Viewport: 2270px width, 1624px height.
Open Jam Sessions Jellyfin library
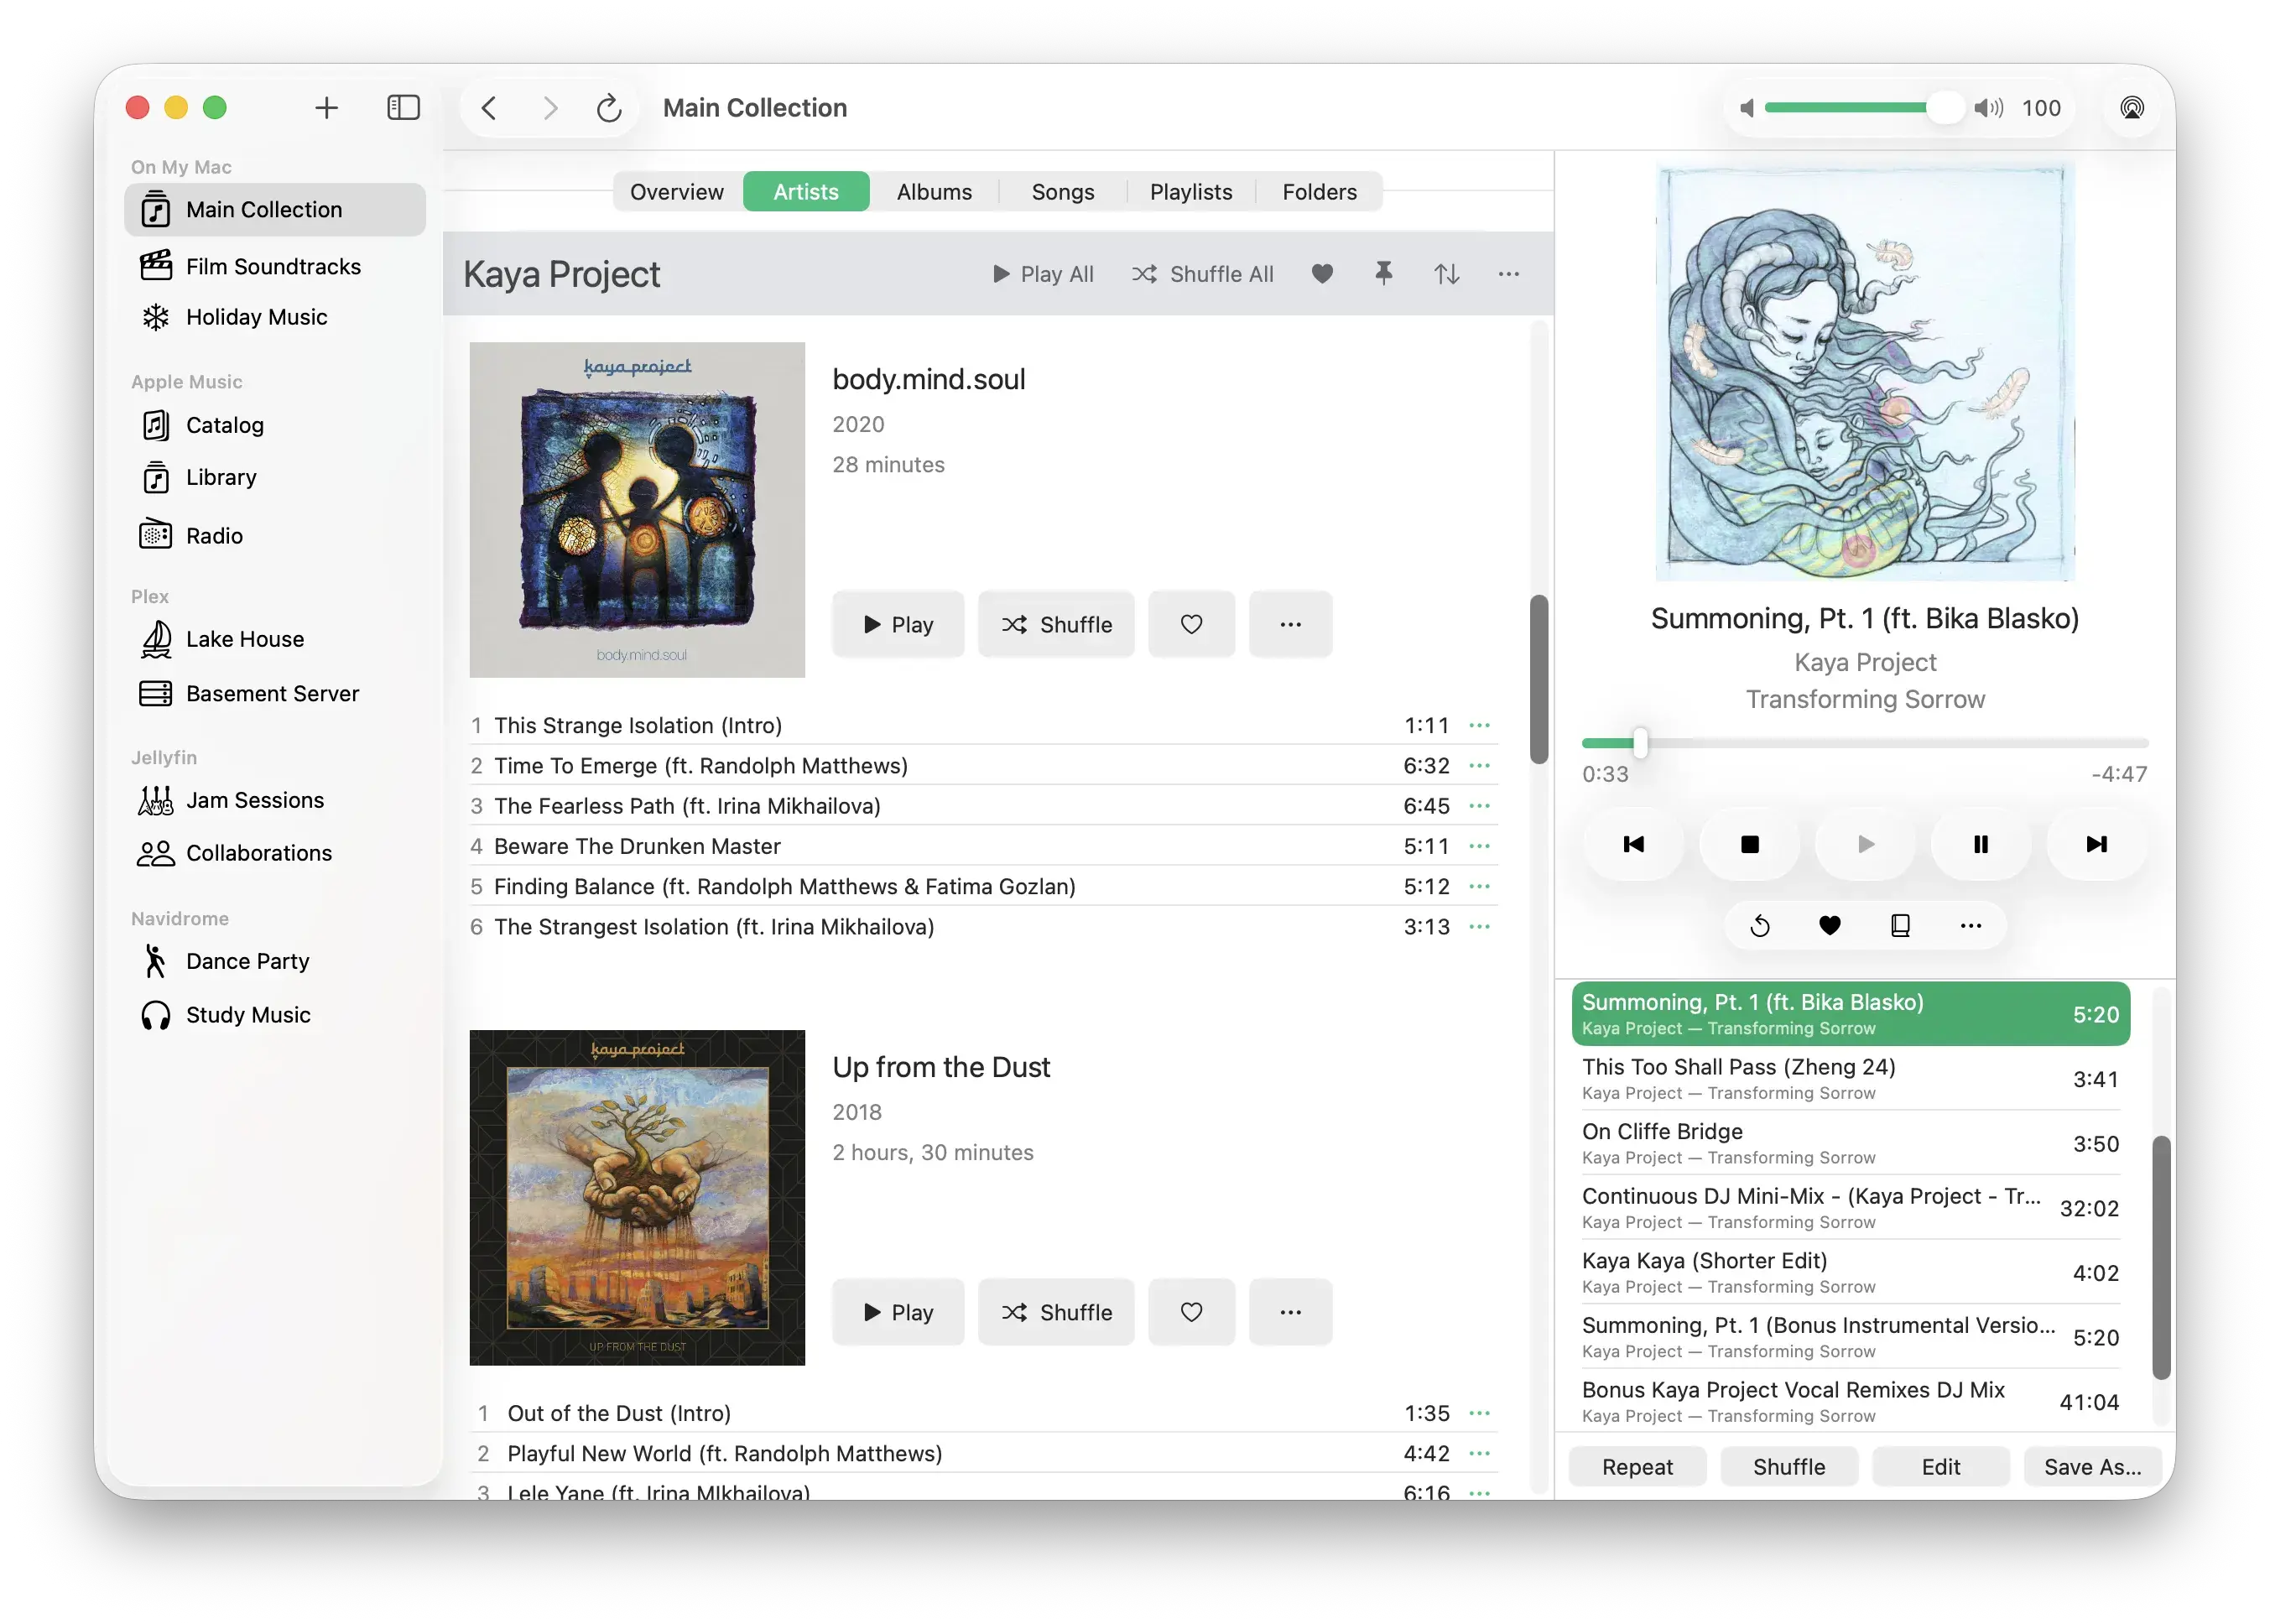pyautogui.click(x=274, y=800)
